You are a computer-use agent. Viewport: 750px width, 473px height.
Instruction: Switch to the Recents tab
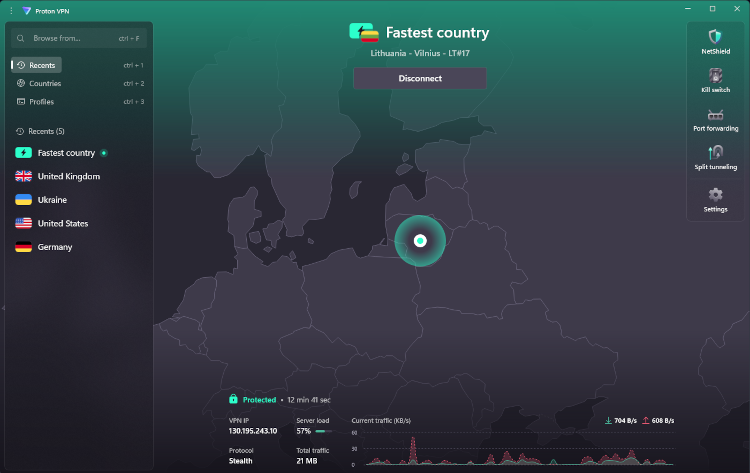[x=36, y=65]
